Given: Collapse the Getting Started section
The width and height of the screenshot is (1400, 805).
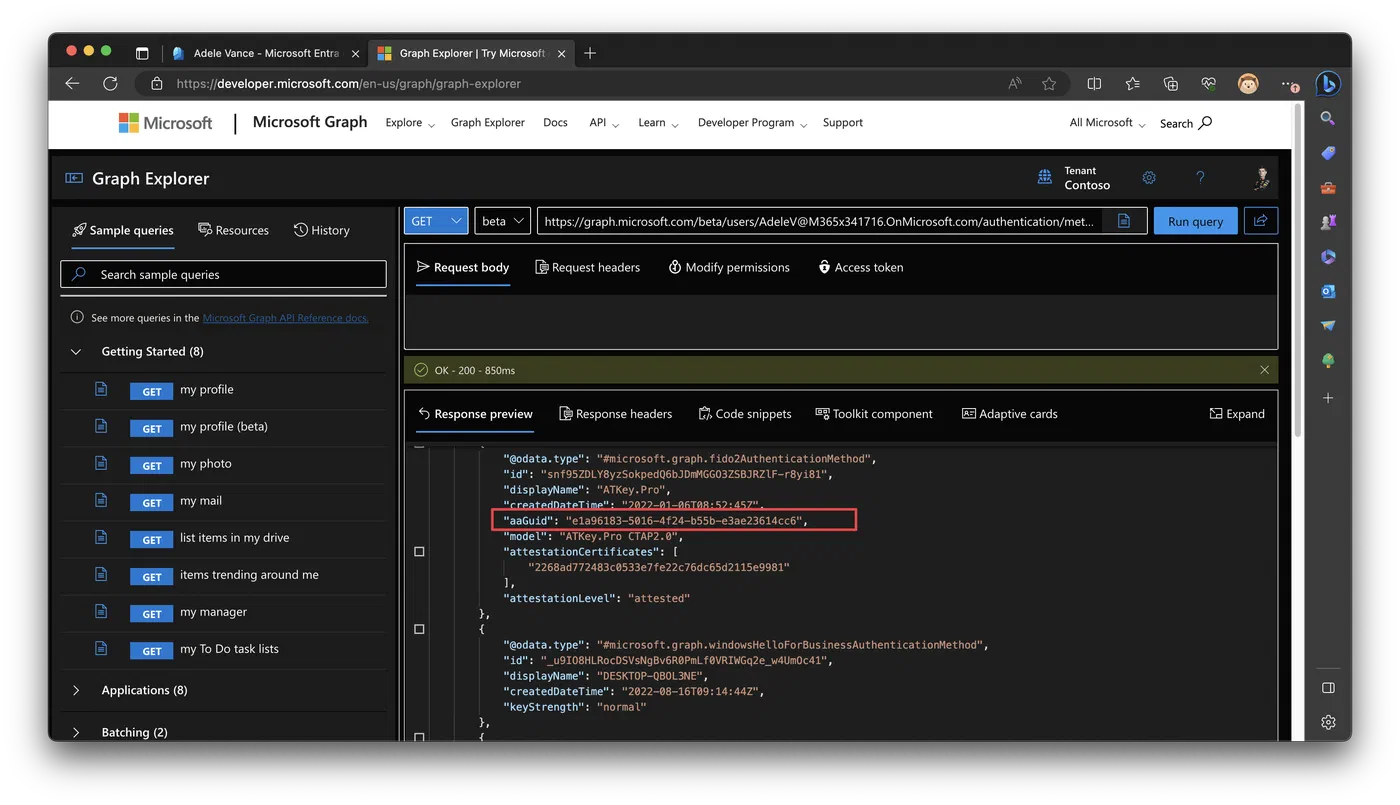Looking at the screenshot, I should tap(76, 352).
